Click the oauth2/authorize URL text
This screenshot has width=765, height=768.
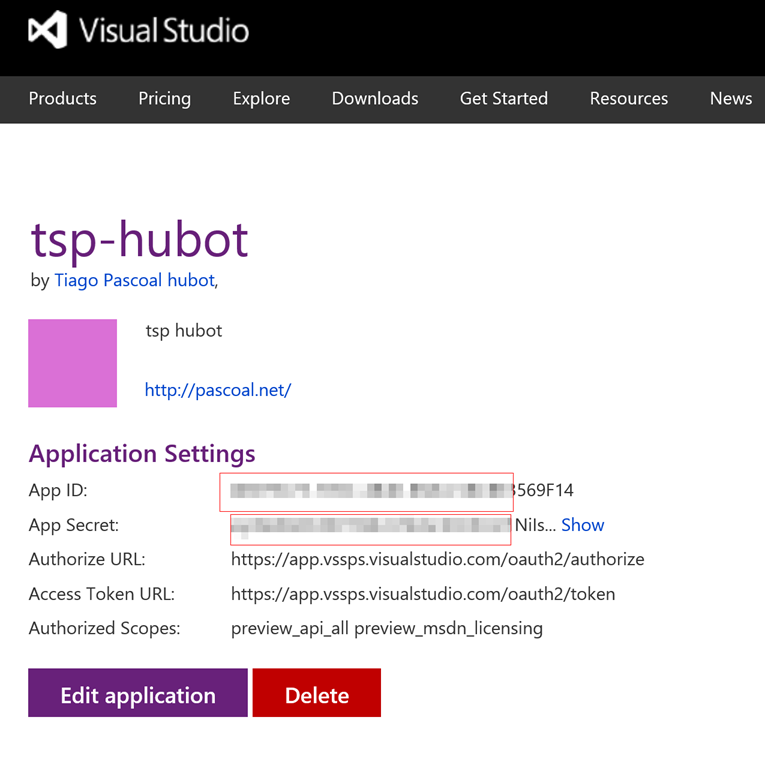click(x=437, y=559)
